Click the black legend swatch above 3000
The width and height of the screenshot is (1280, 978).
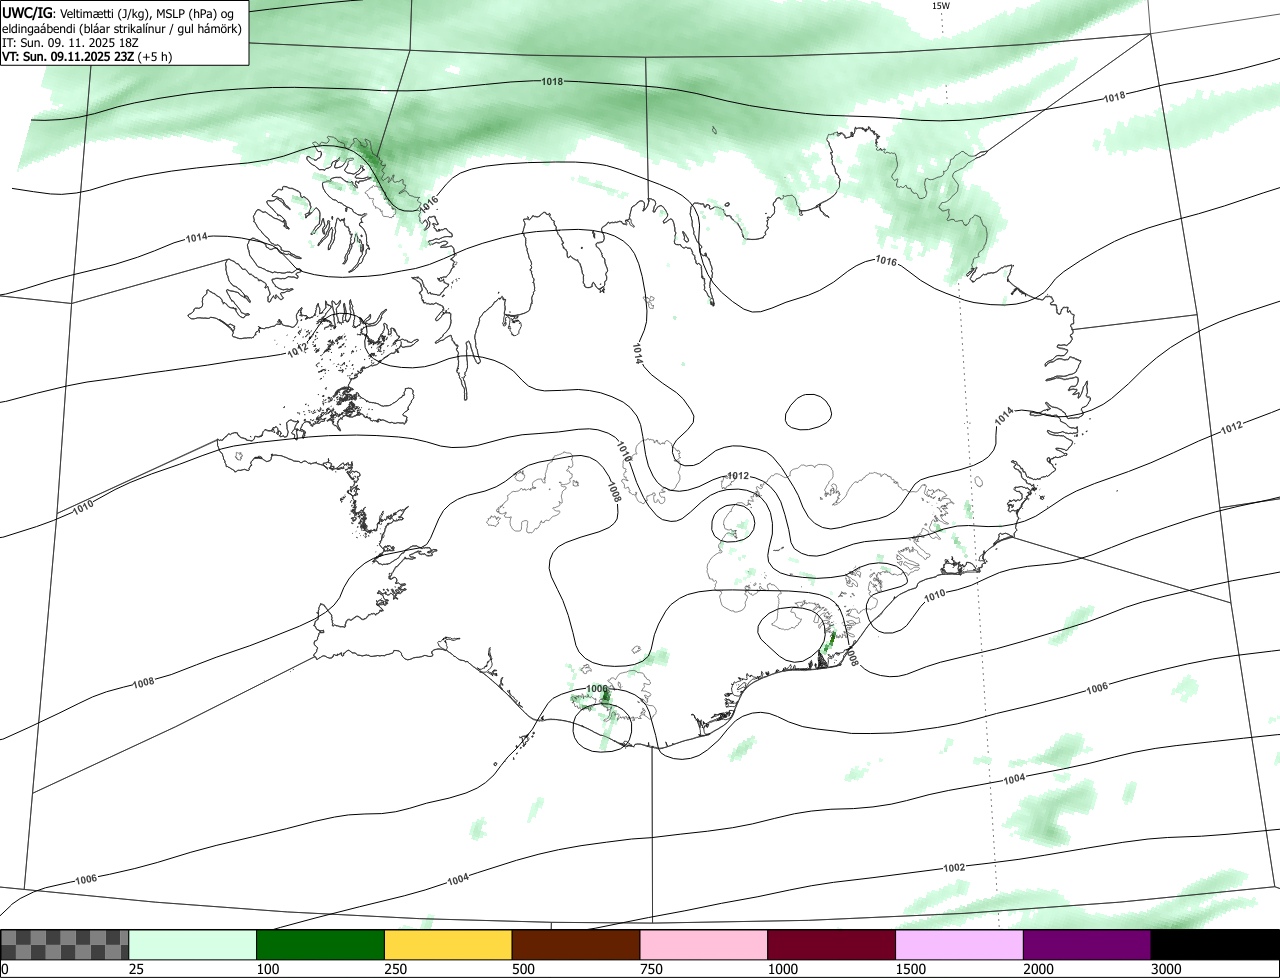coord(1215,944)
